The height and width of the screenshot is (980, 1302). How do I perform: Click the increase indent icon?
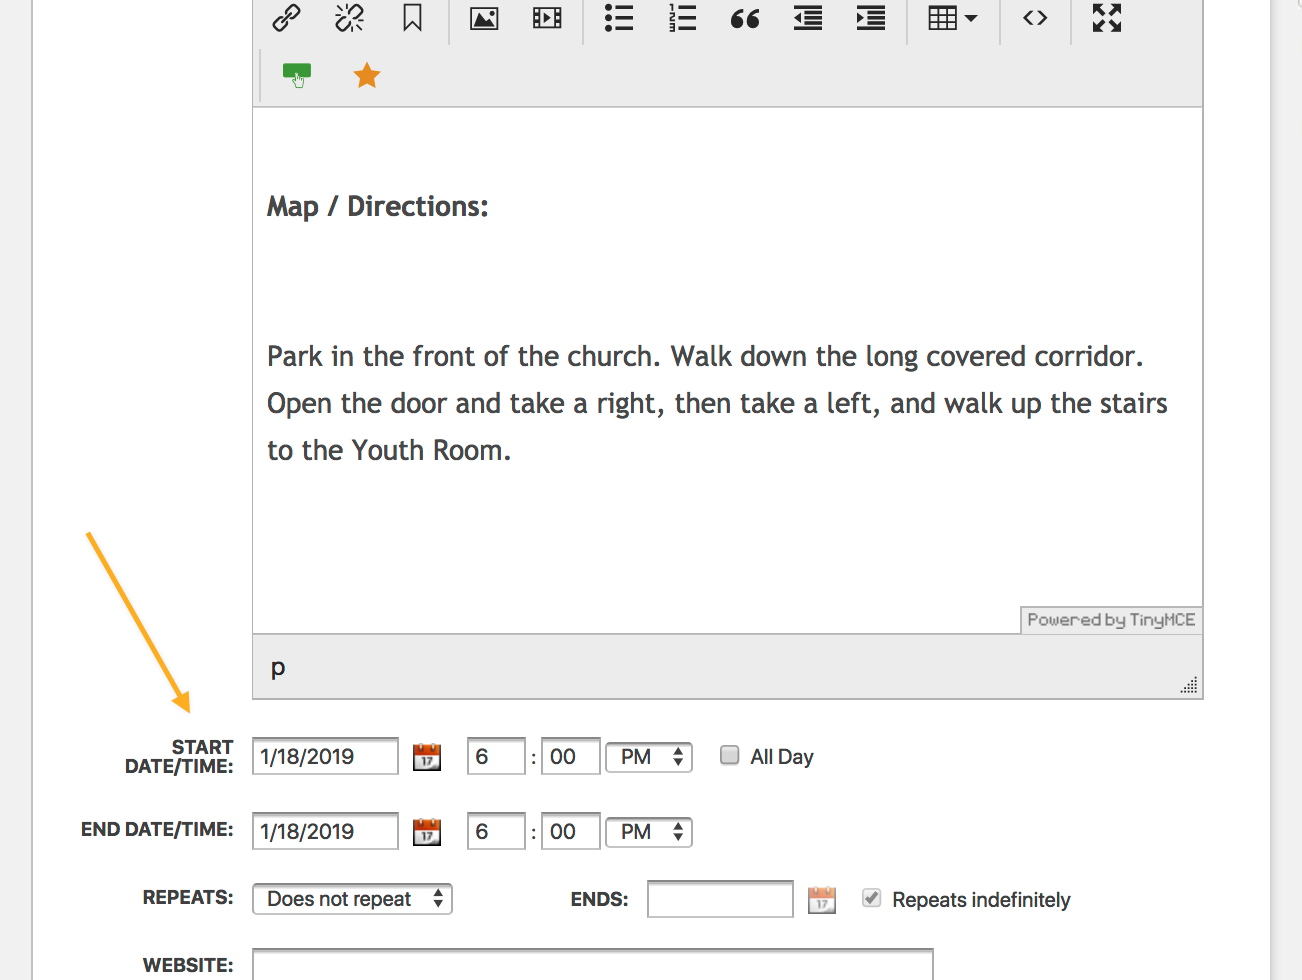point(871,18)
